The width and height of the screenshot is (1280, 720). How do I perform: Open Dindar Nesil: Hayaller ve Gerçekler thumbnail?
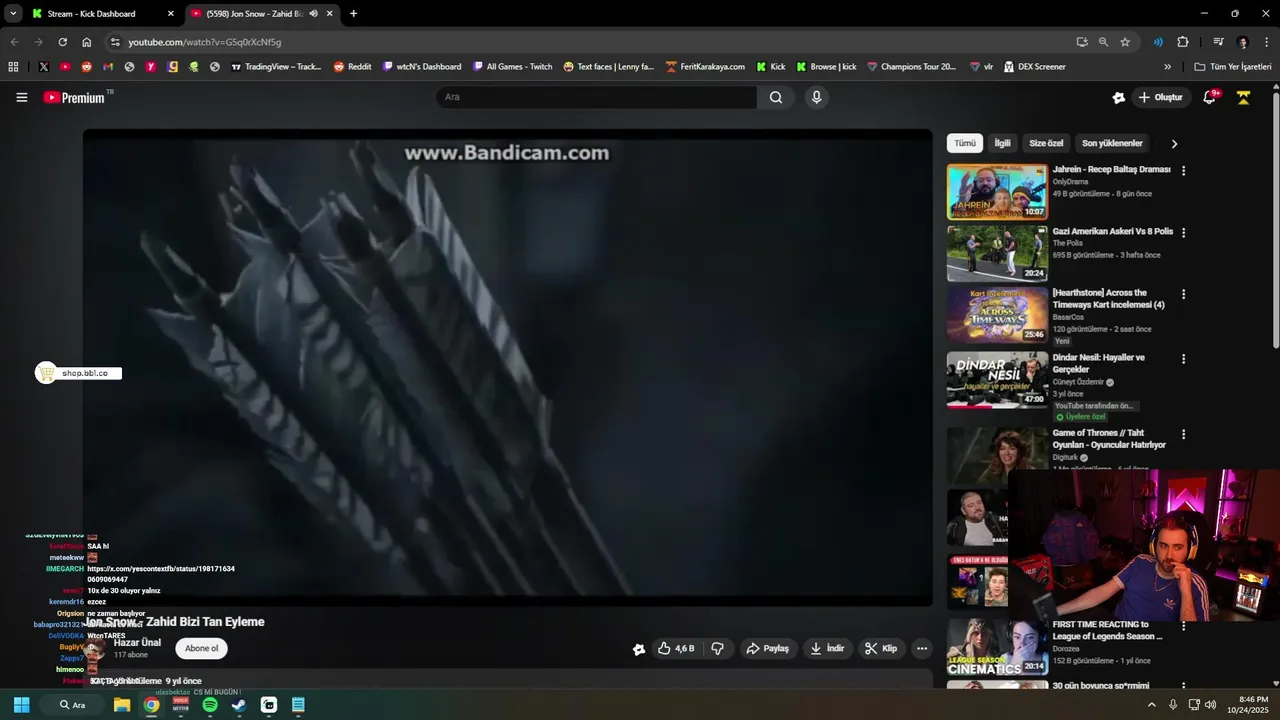pos(997,380)
